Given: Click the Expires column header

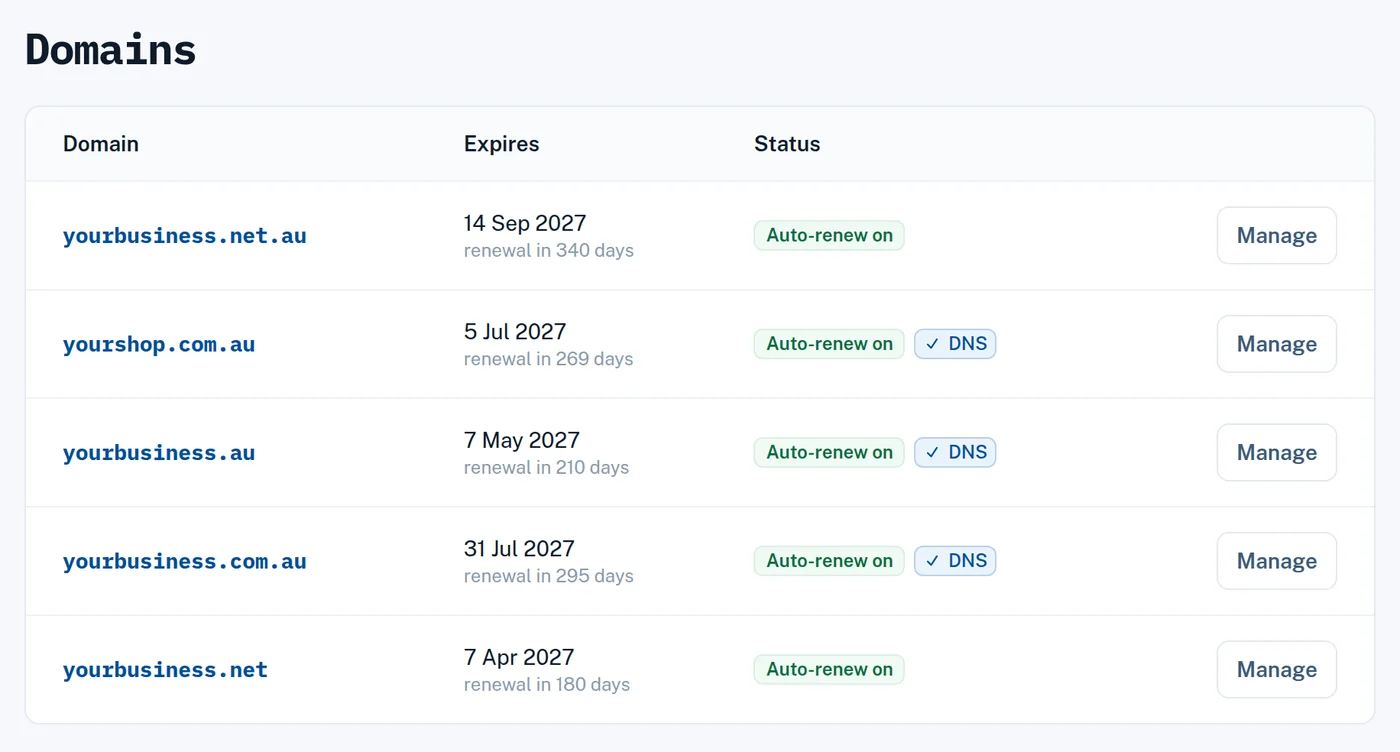Looking at the screenshot, I should pos(501,144).
